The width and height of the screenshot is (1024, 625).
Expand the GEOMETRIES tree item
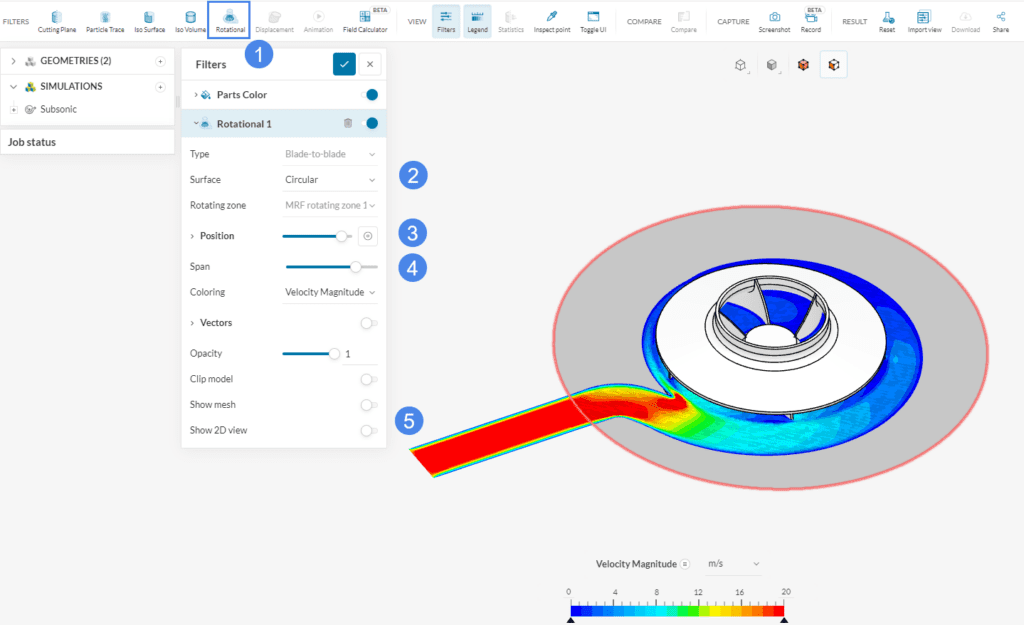[13, 60]
